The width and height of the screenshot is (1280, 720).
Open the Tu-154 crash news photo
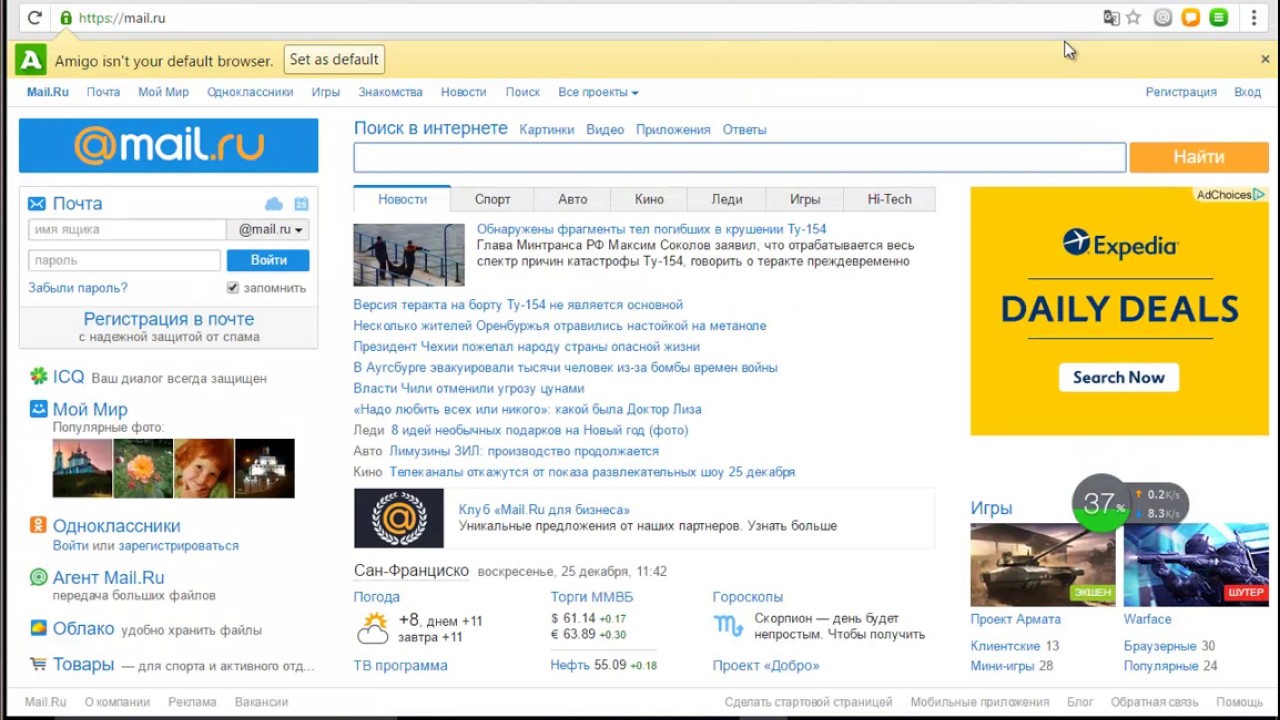coord(409,255)
